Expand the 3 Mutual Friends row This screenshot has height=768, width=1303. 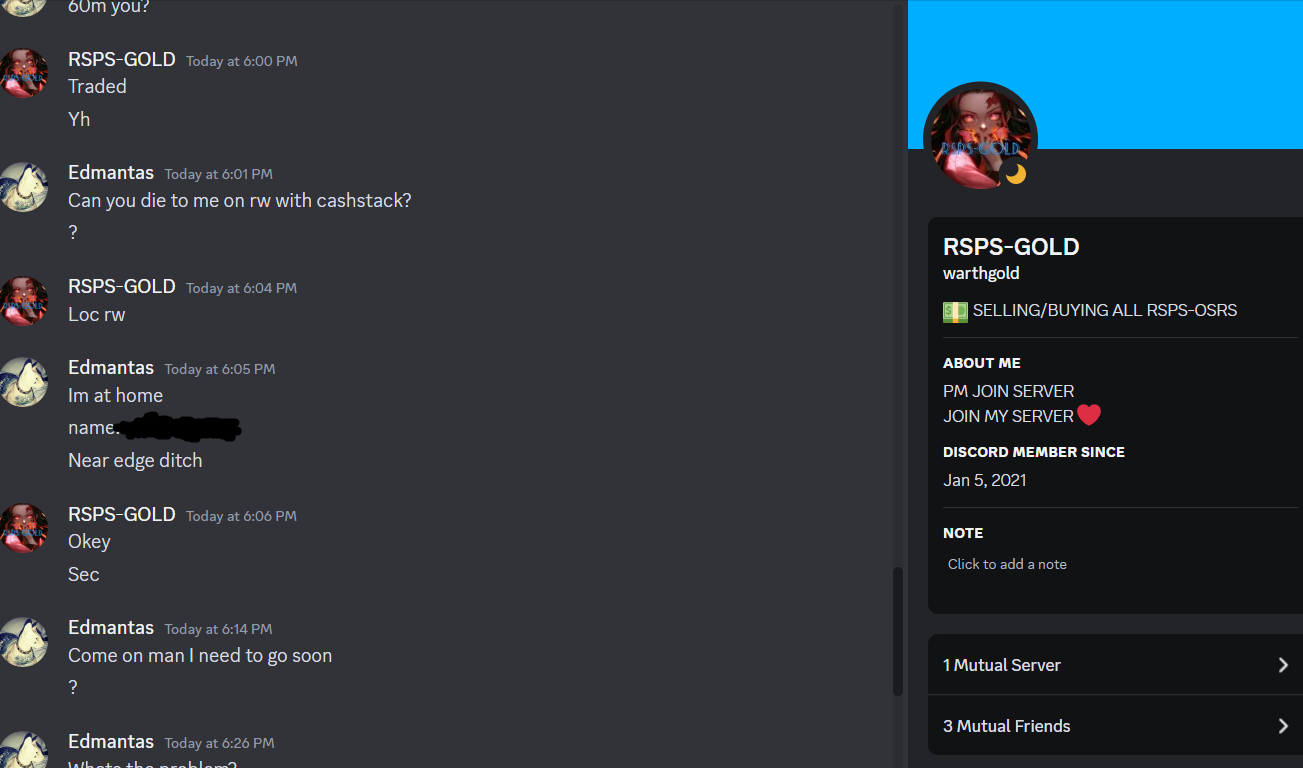[x=1115, y=726]
